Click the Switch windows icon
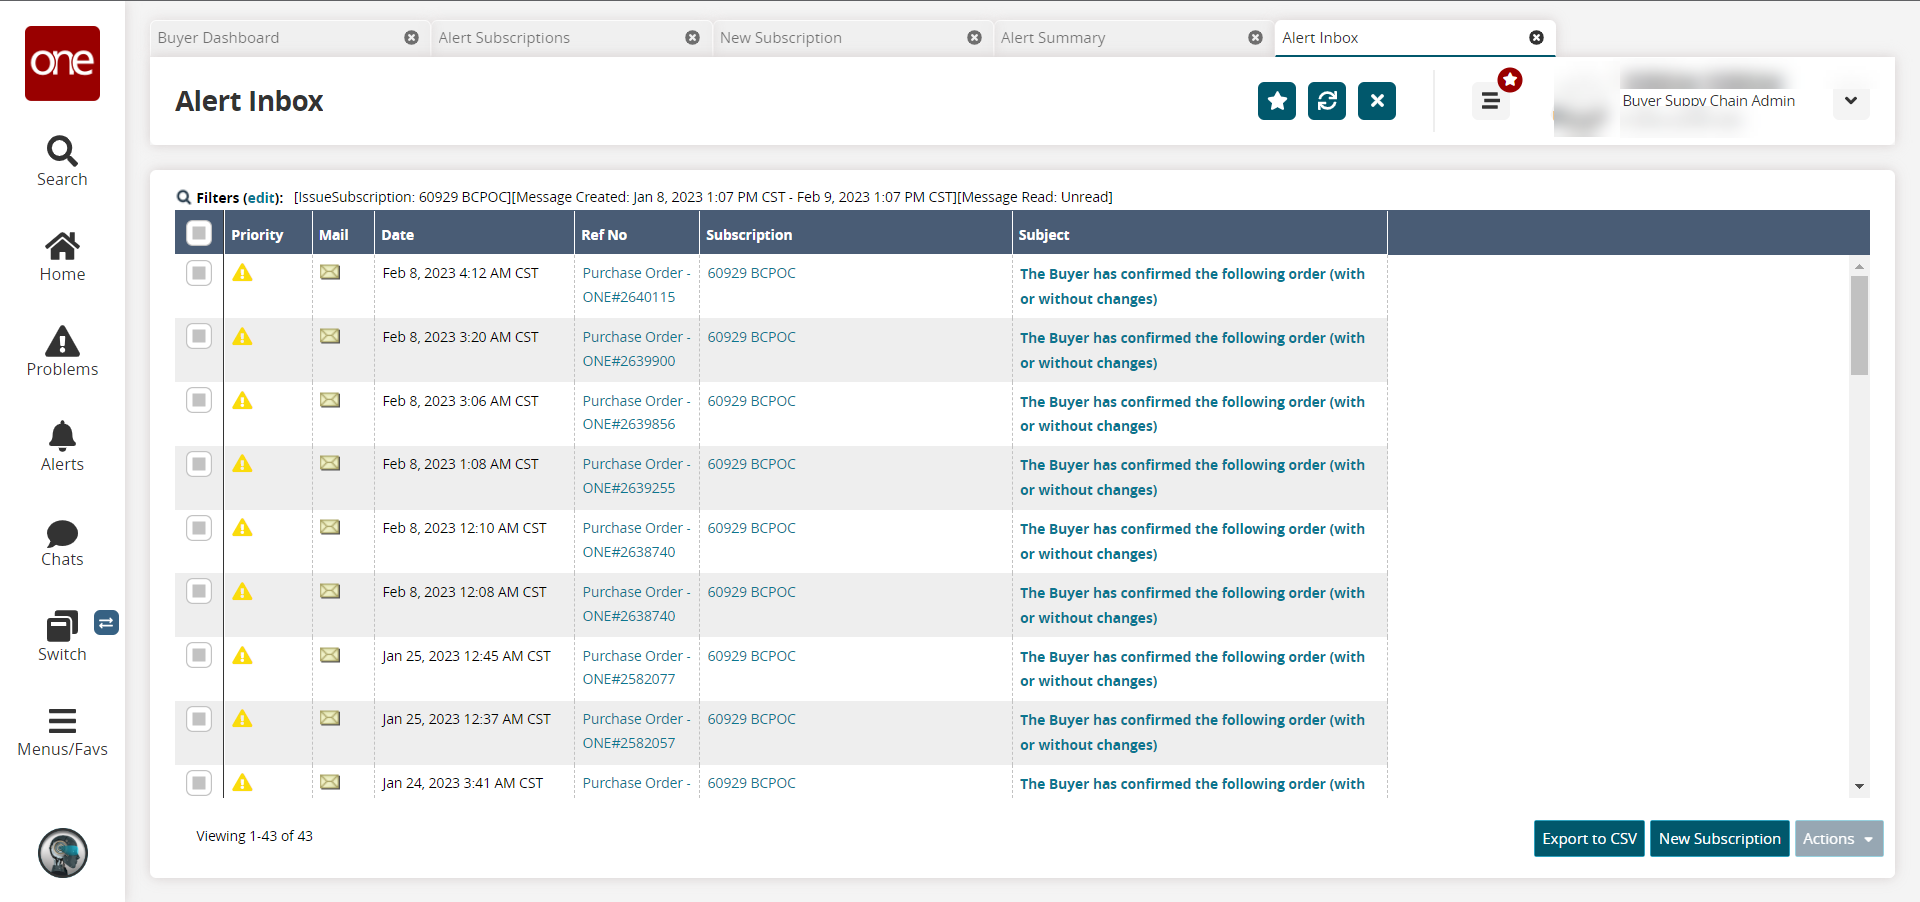 (62, 626)
